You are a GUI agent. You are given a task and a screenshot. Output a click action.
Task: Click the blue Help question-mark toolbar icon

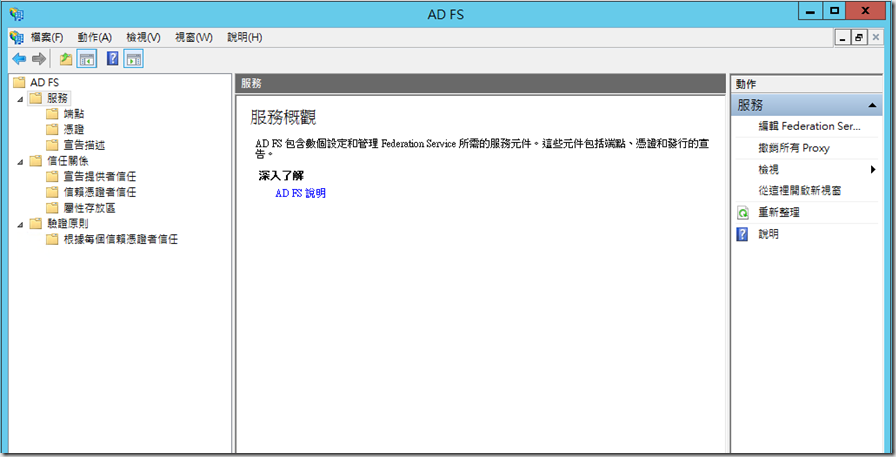(x=112, y=59)
